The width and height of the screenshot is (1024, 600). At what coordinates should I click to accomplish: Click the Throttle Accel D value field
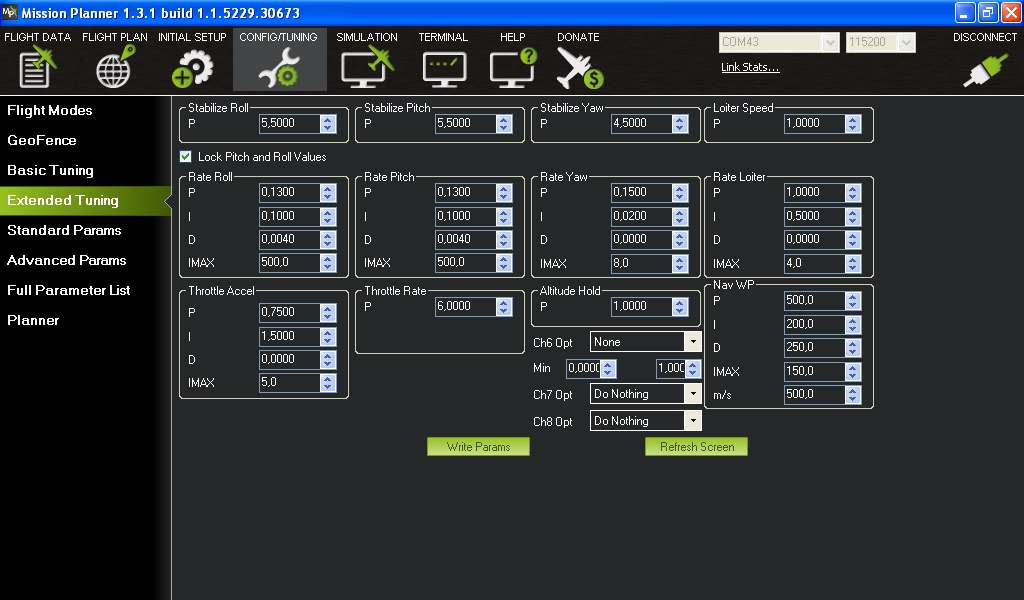tap(289, 360)
